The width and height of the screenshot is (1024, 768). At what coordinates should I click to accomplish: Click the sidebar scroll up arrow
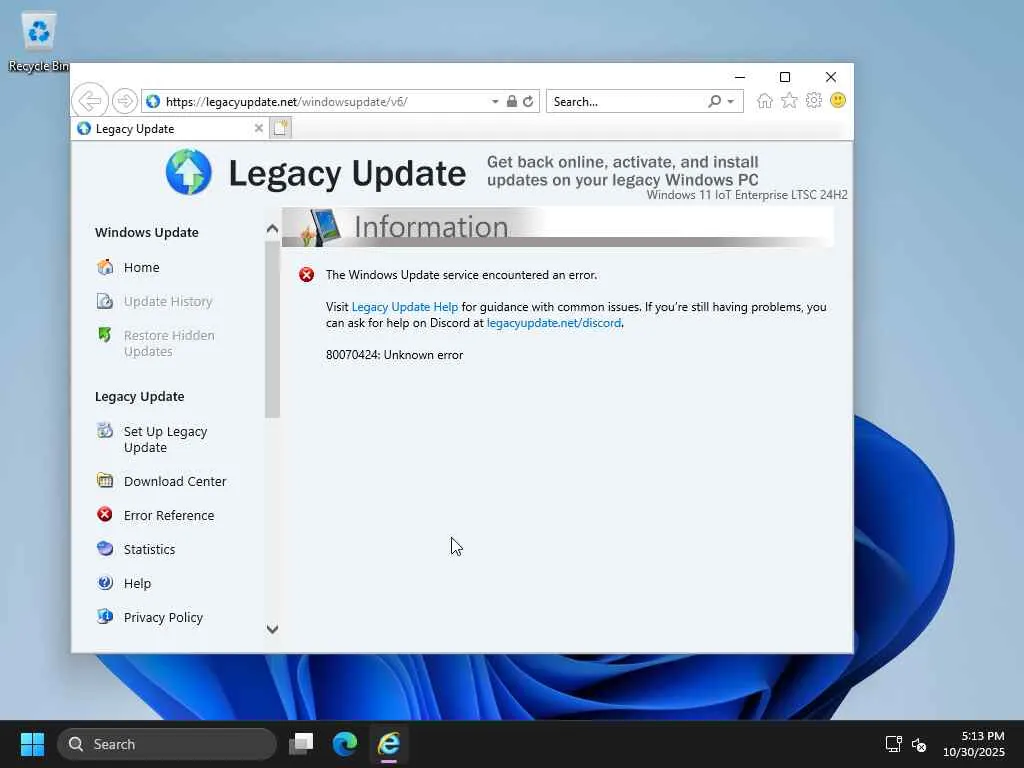tap(272, 229)
